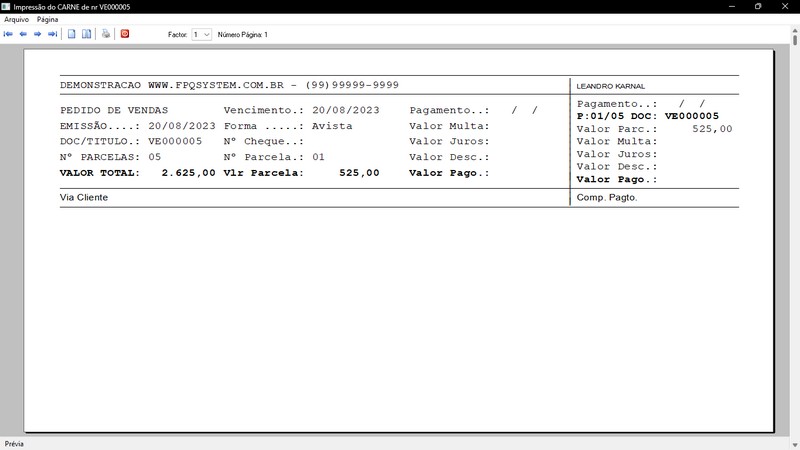Click the 'Via Cliente' text
The width and height of the screenshot is (800, 450).
(x=84, y=197)
